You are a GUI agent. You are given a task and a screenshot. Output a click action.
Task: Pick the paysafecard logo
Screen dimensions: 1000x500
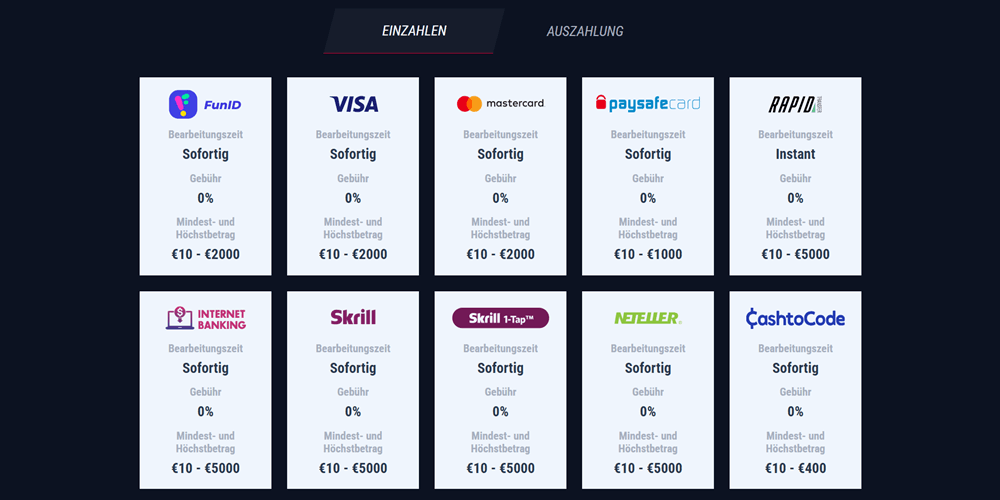tap(648, 103)
